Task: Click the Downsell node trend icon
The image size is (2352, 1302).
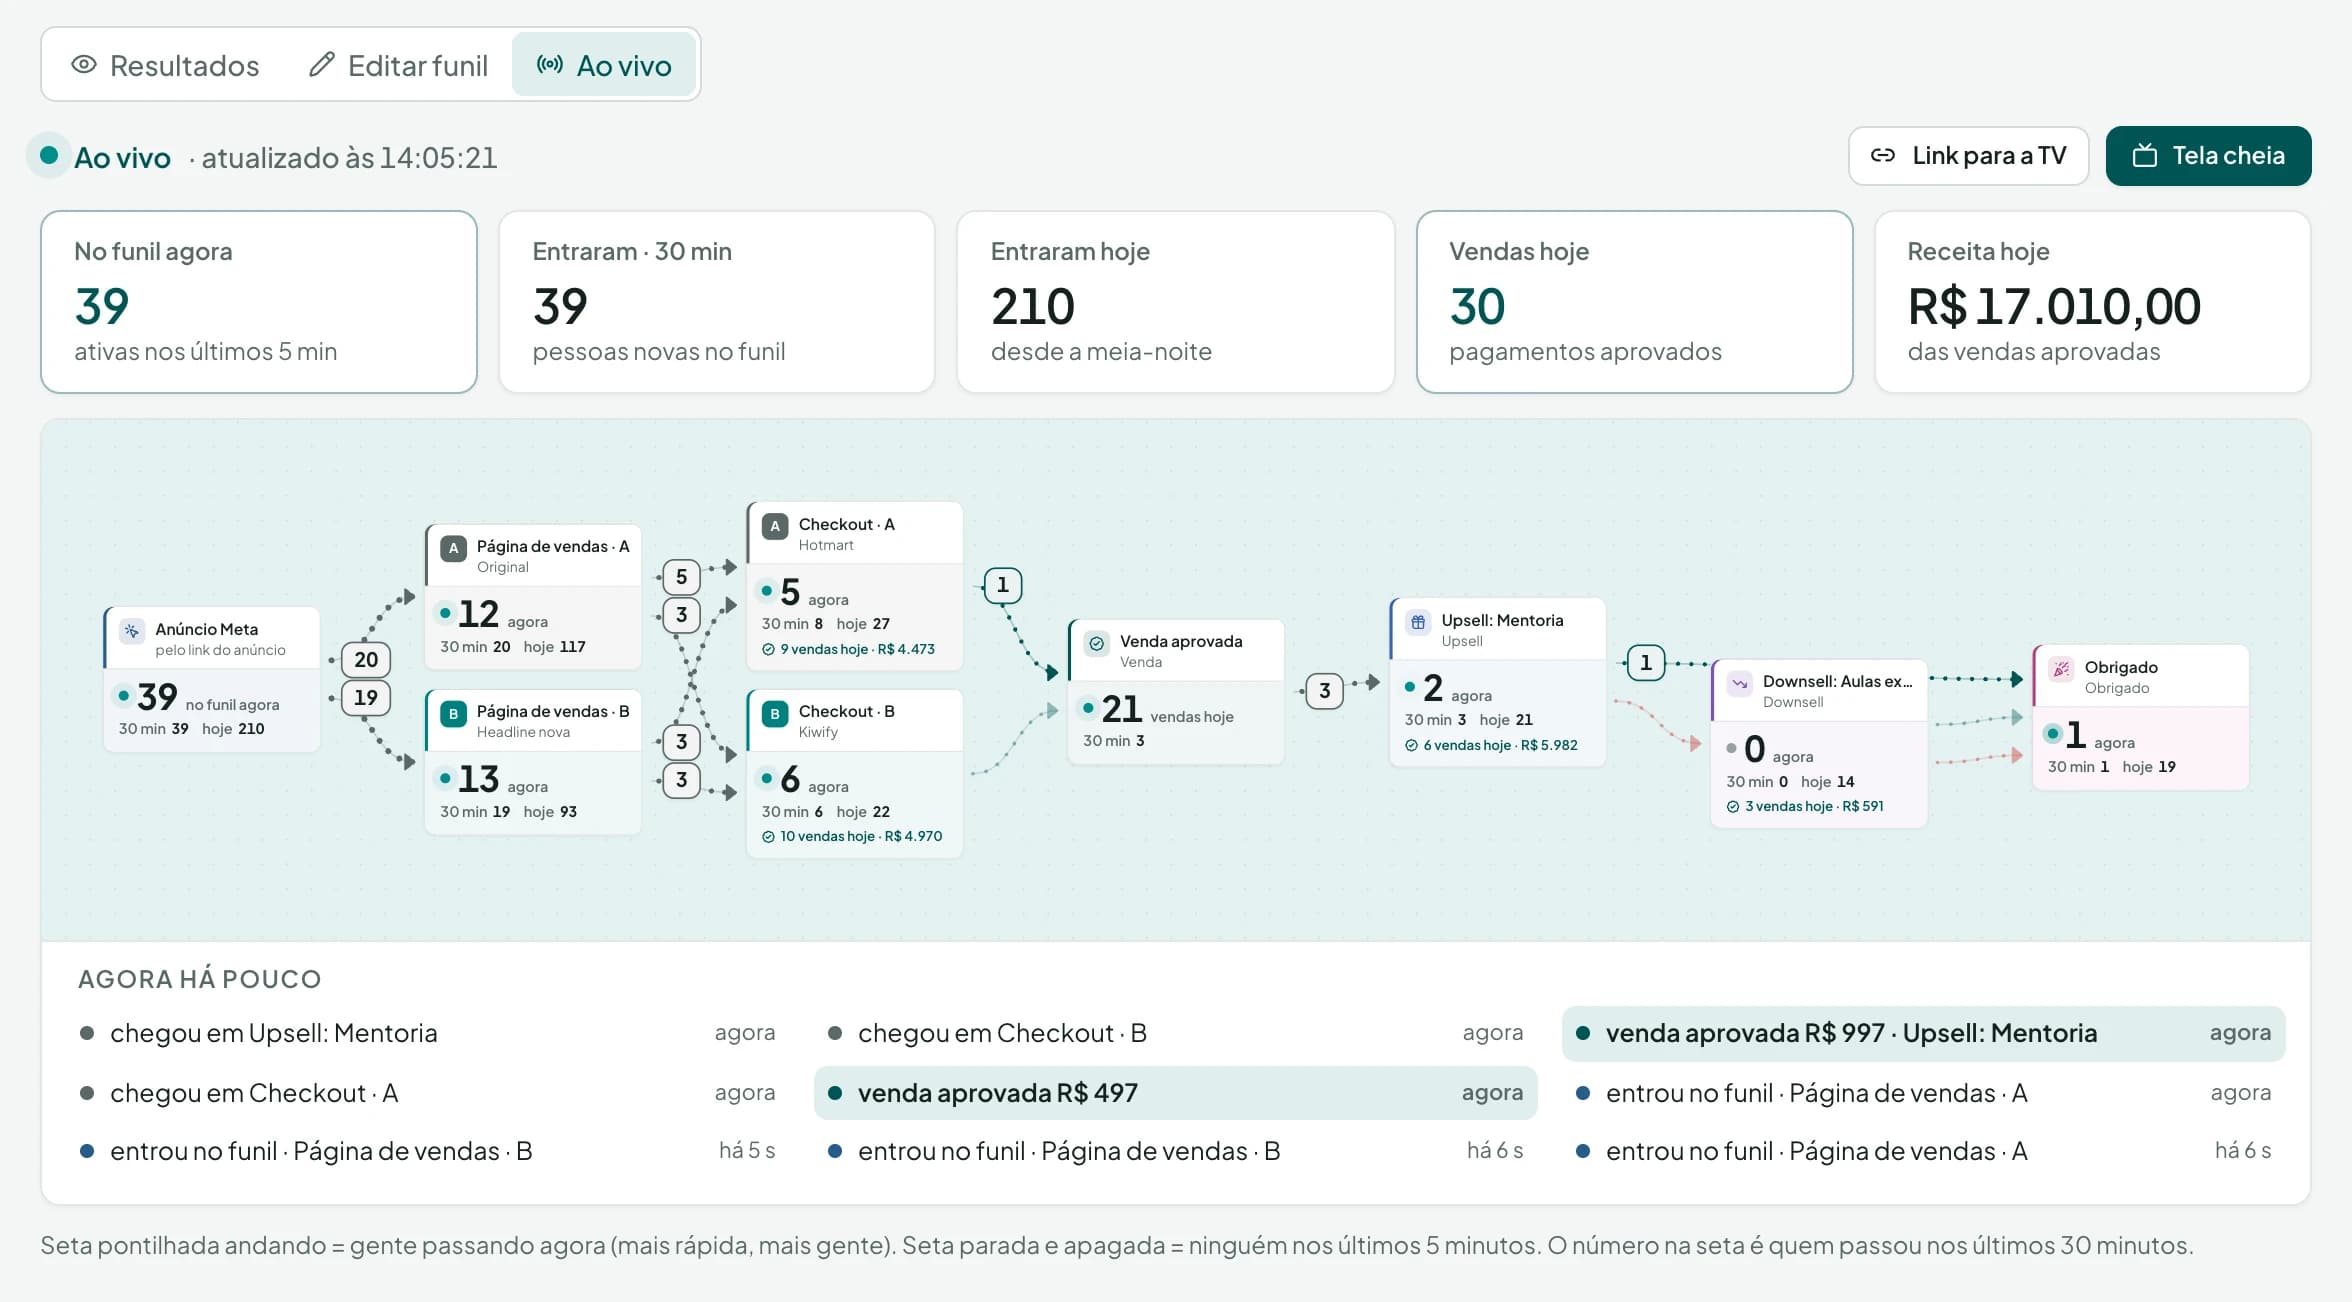Action: point(1740,683)
